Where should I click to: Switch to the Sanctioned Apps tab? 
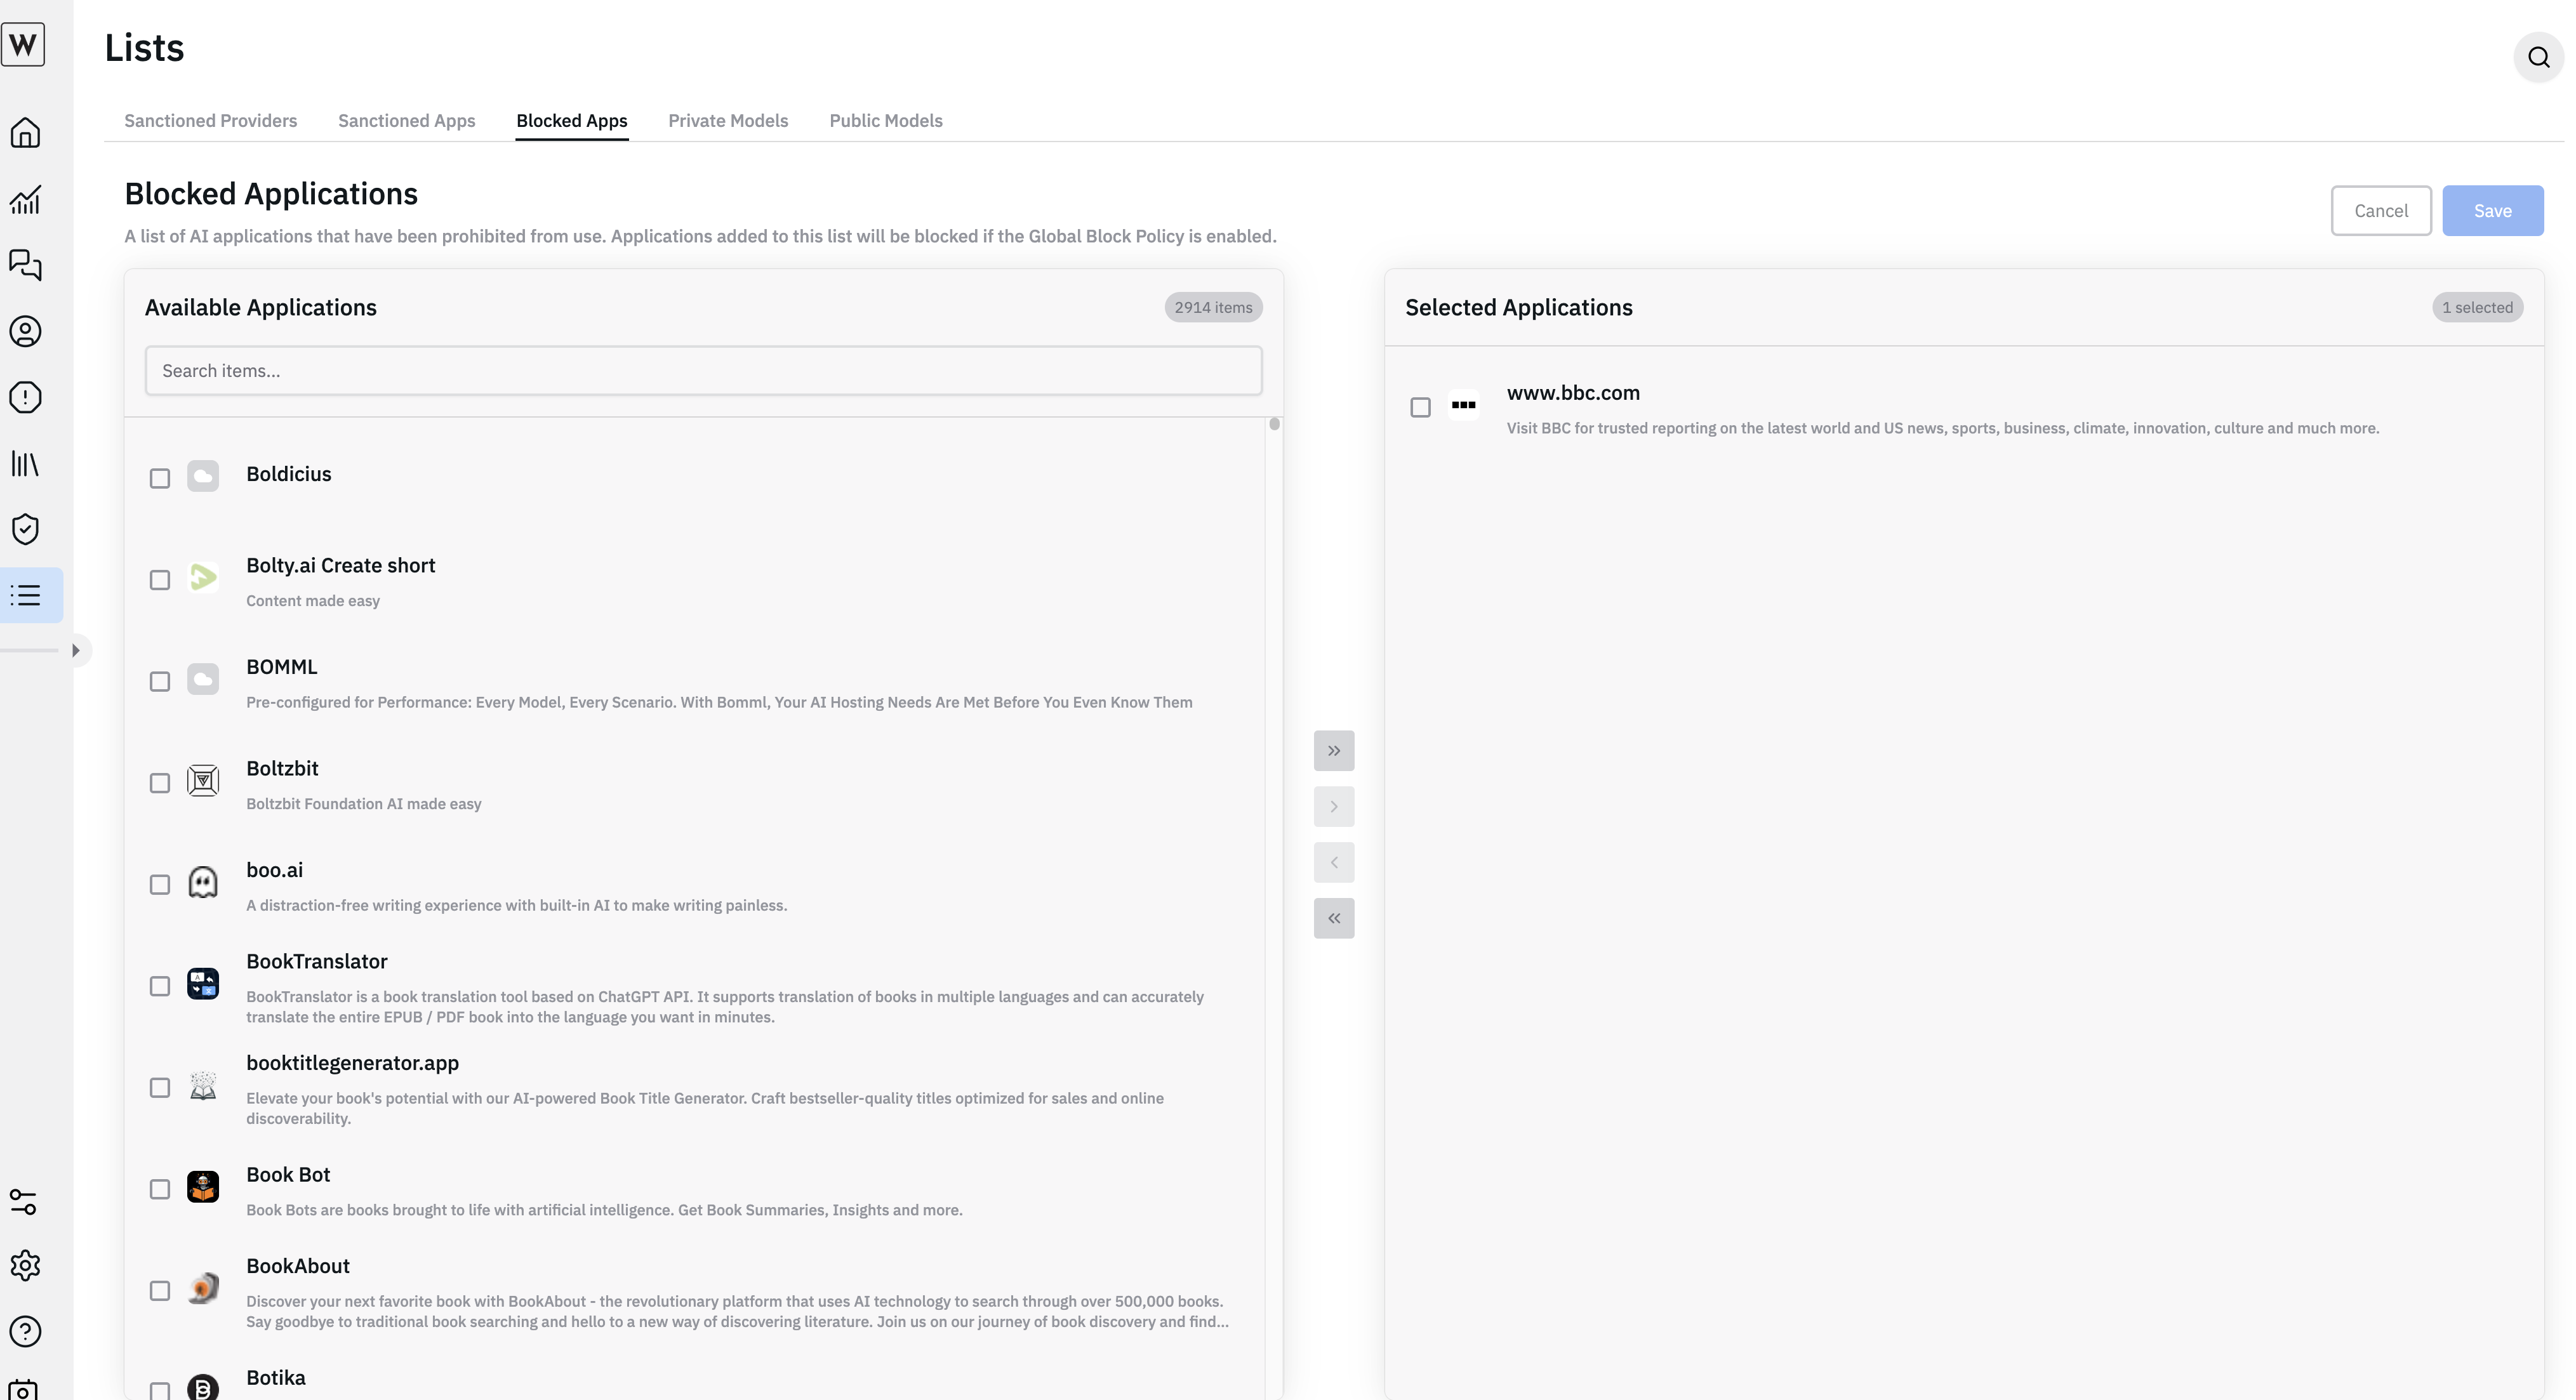[x=406, y=120]
